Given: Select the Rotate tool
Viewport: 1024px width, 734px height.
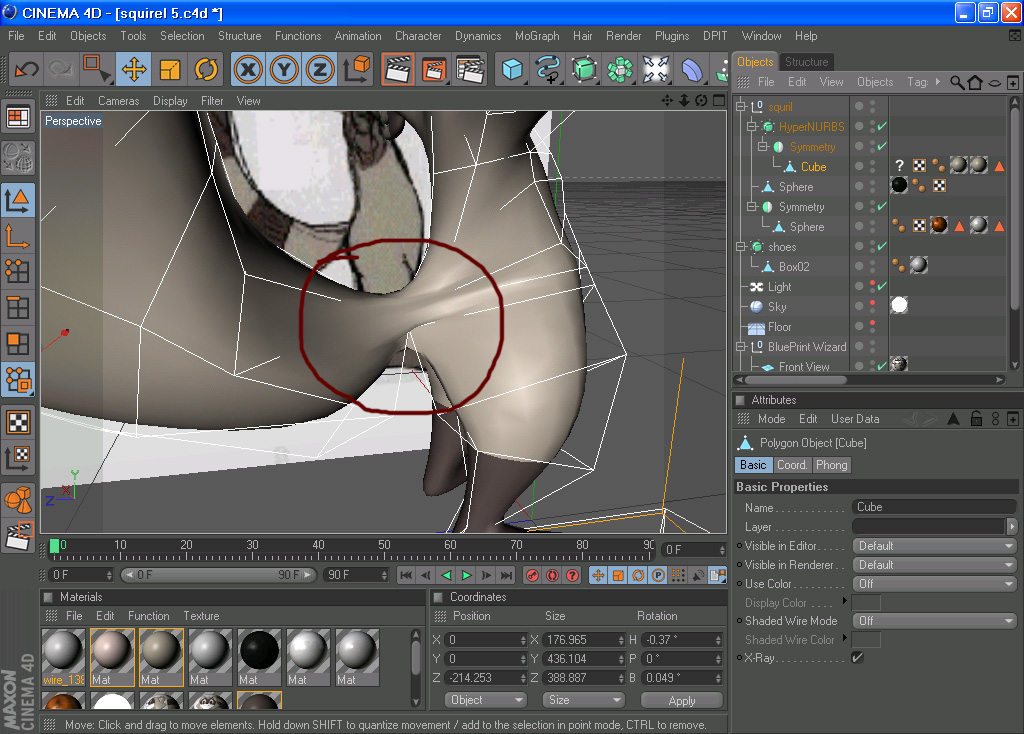Looking at the screenshot, I should pyautogui.click(x=206, y=69).
